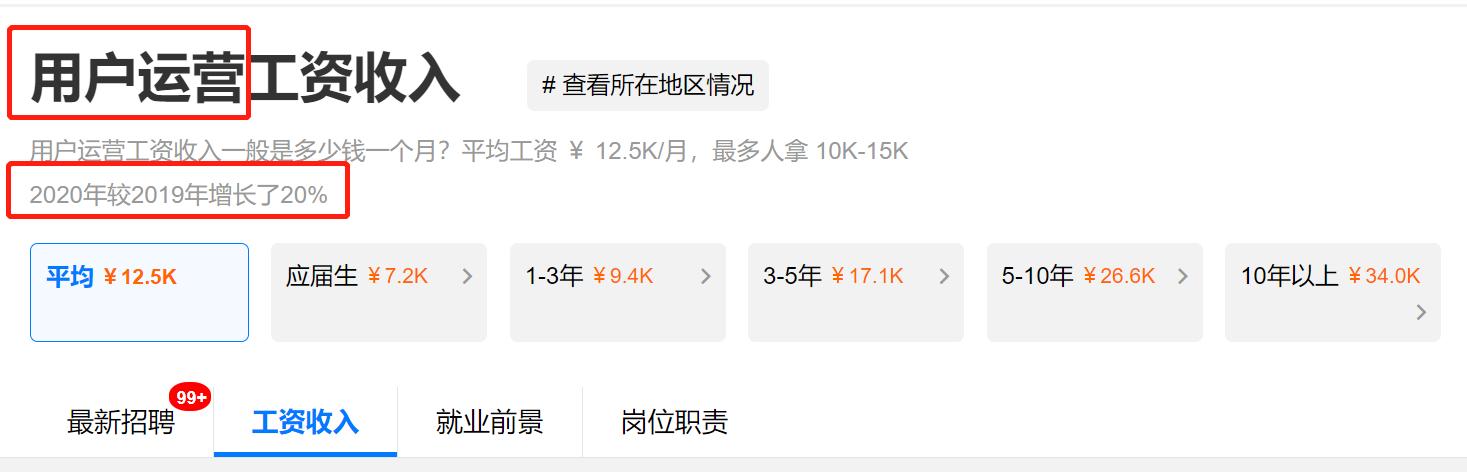Click the chevron arrow on 10年以上 card
The image size is (1467, 472).
[x=1421, y=313]
